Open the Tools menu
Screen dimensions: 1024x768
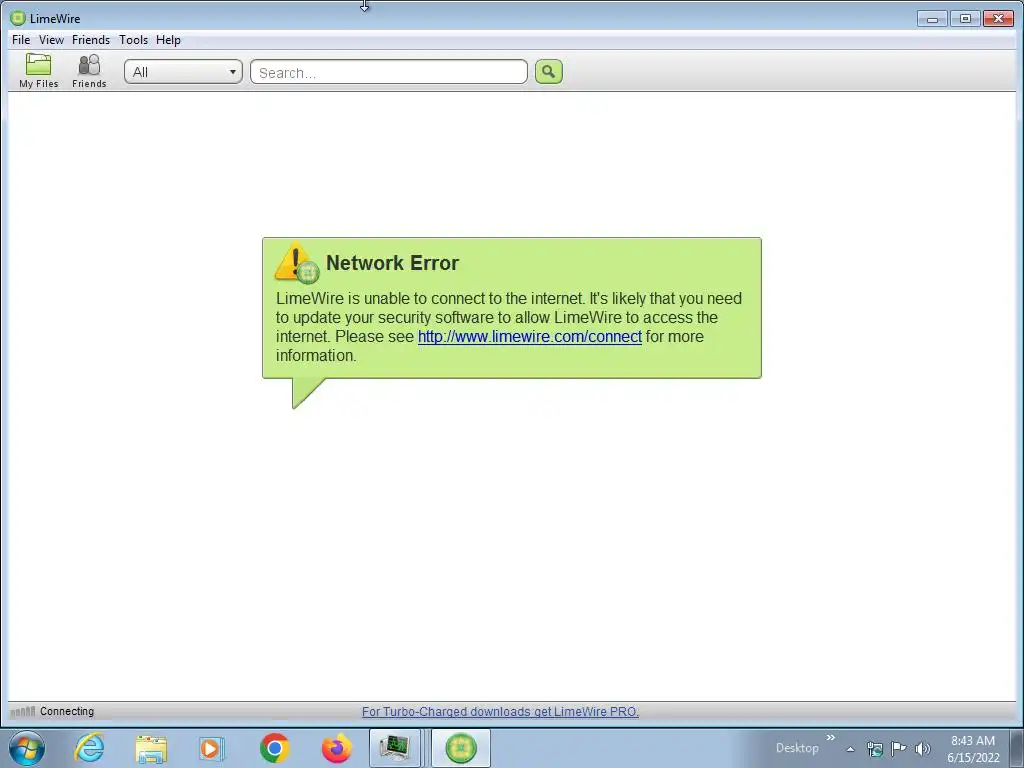[x=133, y=40]
